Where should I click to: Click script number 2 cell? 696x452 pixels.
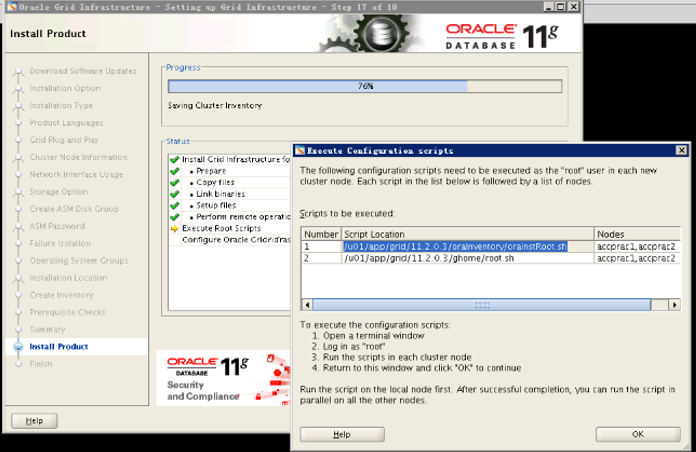[321, 258]
